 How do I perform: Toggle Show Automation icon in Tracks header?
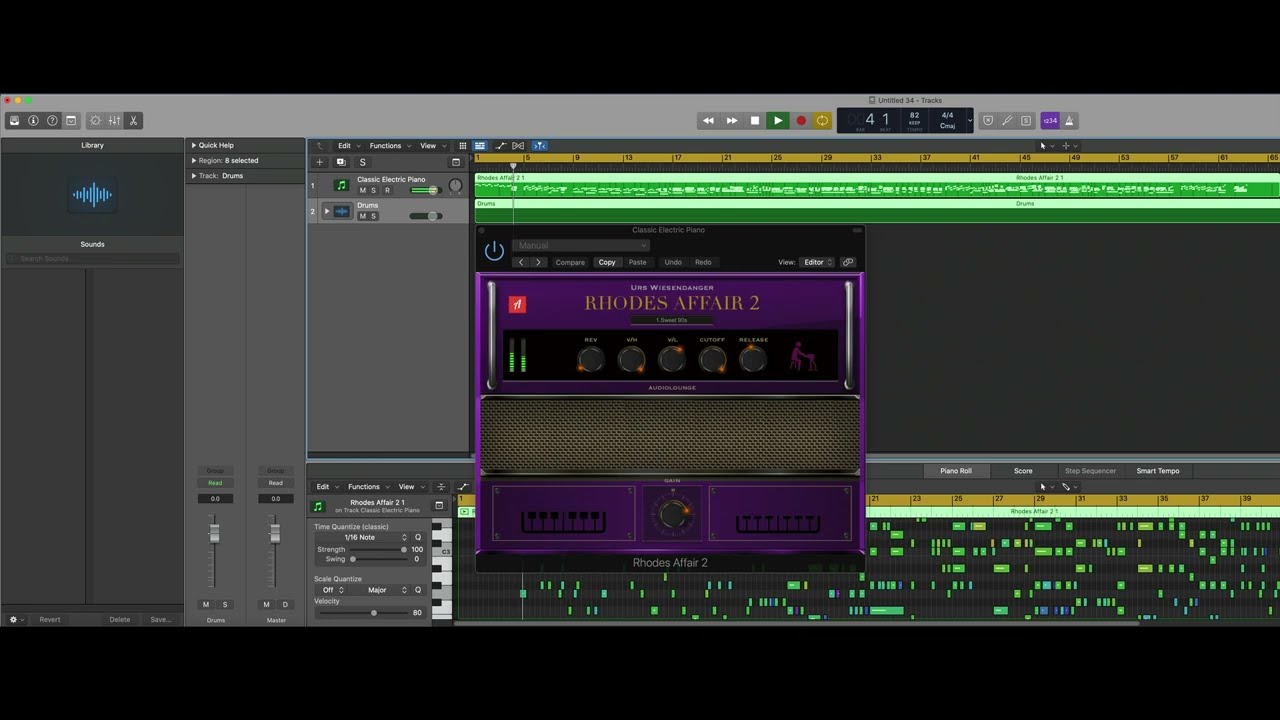tap(500, 146)
